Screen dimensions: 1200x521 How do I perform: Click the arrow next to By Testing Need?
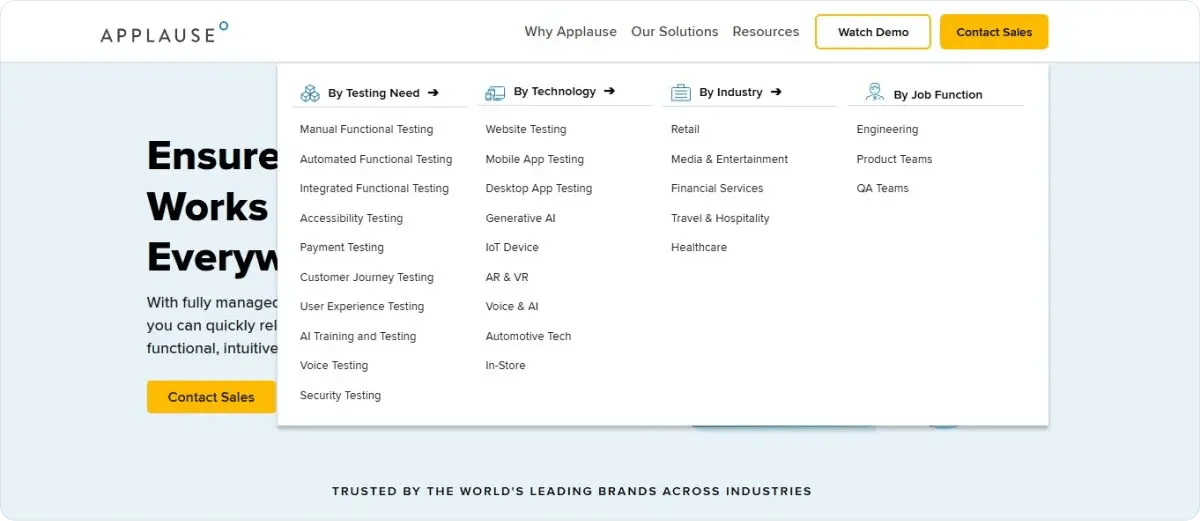[x=433, y=93]
